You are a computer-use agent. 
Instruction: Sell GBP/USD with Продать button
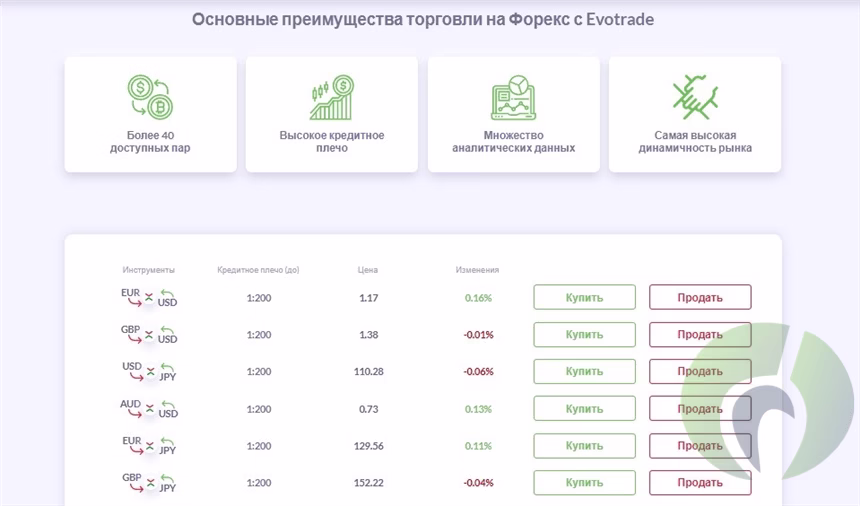pyautogui.click(x=700, y=334)
